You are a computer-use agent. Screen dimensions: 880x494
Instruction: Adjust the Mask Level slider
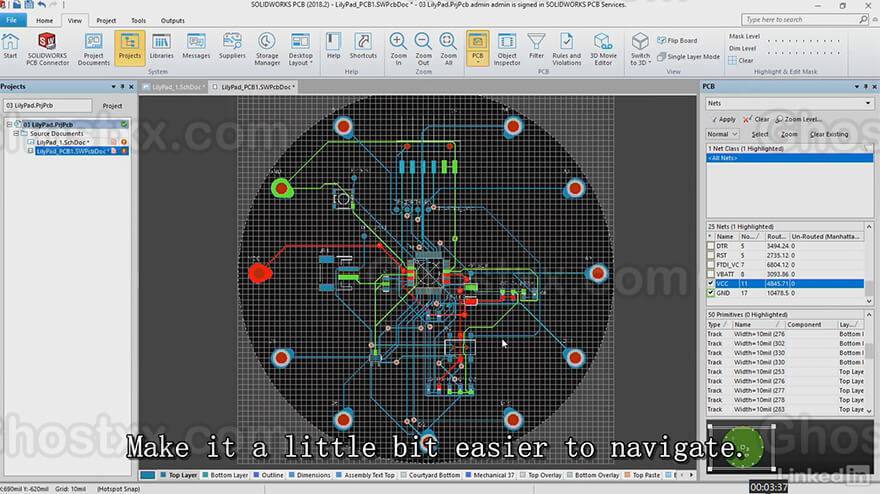pos(804,40)
